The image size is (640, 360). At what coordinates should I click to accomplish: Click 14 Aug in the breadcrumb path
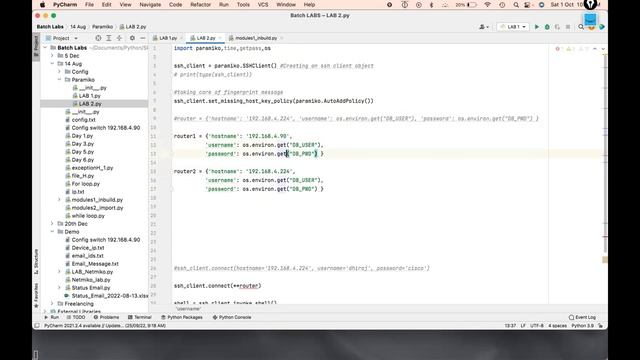[78, 27]
